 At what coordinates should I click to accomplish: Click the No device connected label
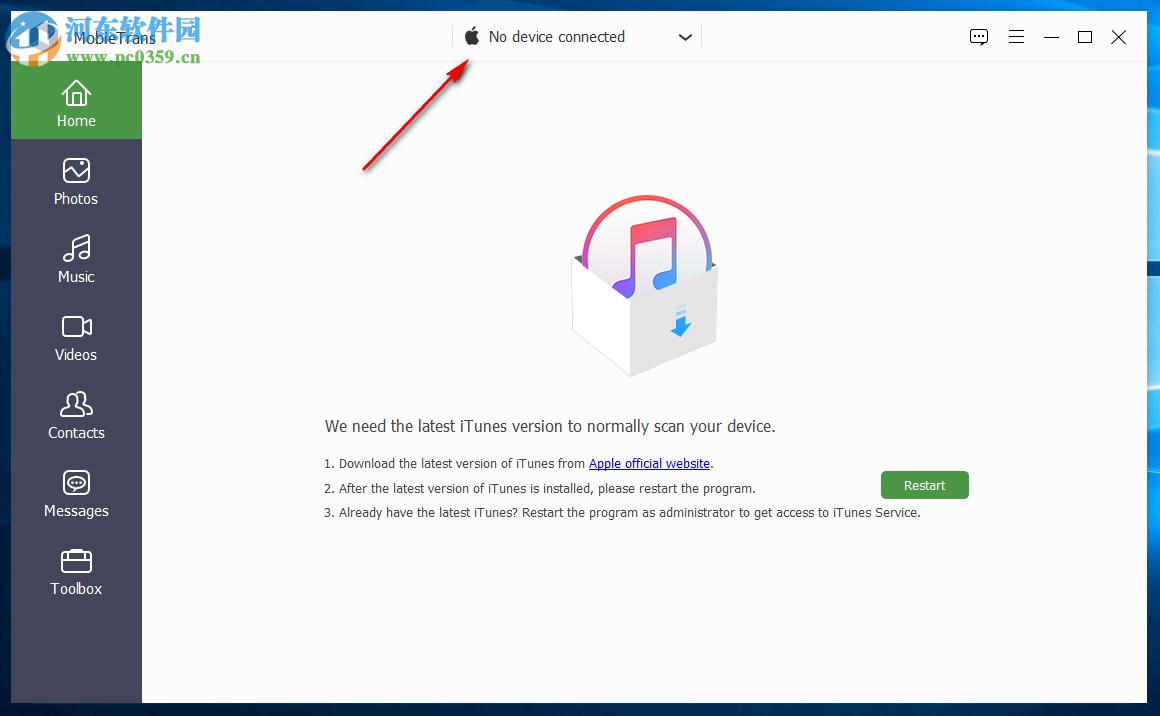pyautogui.click(x=557, y=37)
